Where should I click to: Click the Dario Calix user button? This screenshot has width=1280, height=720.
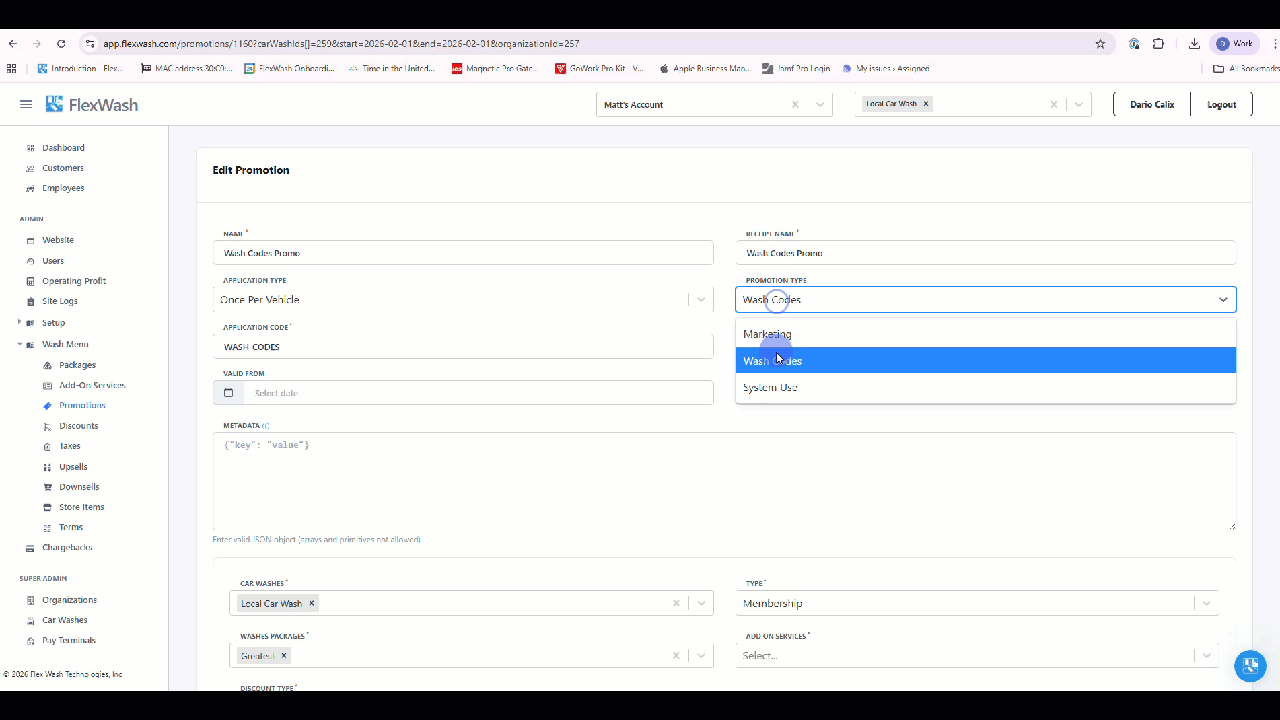(1152, 104)
